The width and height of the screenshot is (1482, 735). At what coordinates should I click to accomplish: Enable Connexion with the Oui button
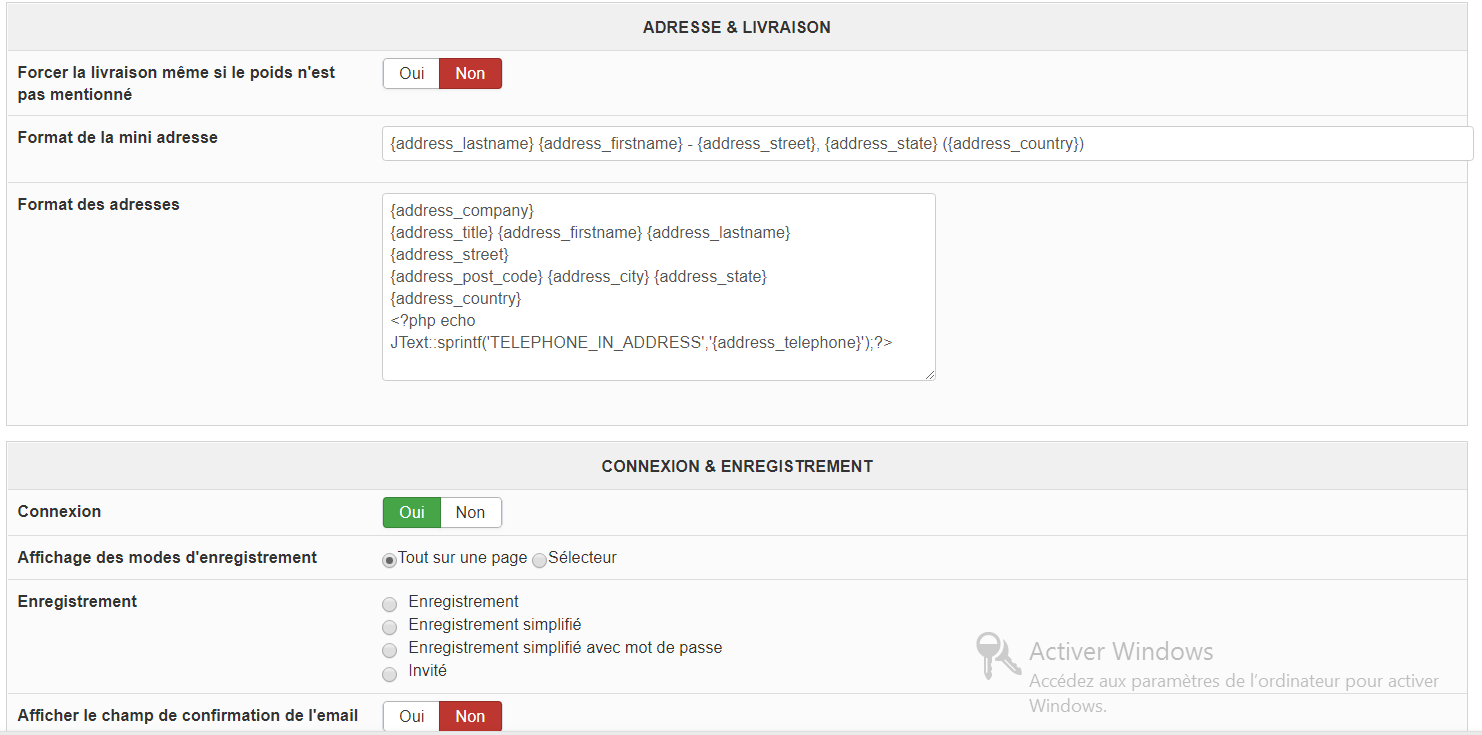click(x=411, y=512)
